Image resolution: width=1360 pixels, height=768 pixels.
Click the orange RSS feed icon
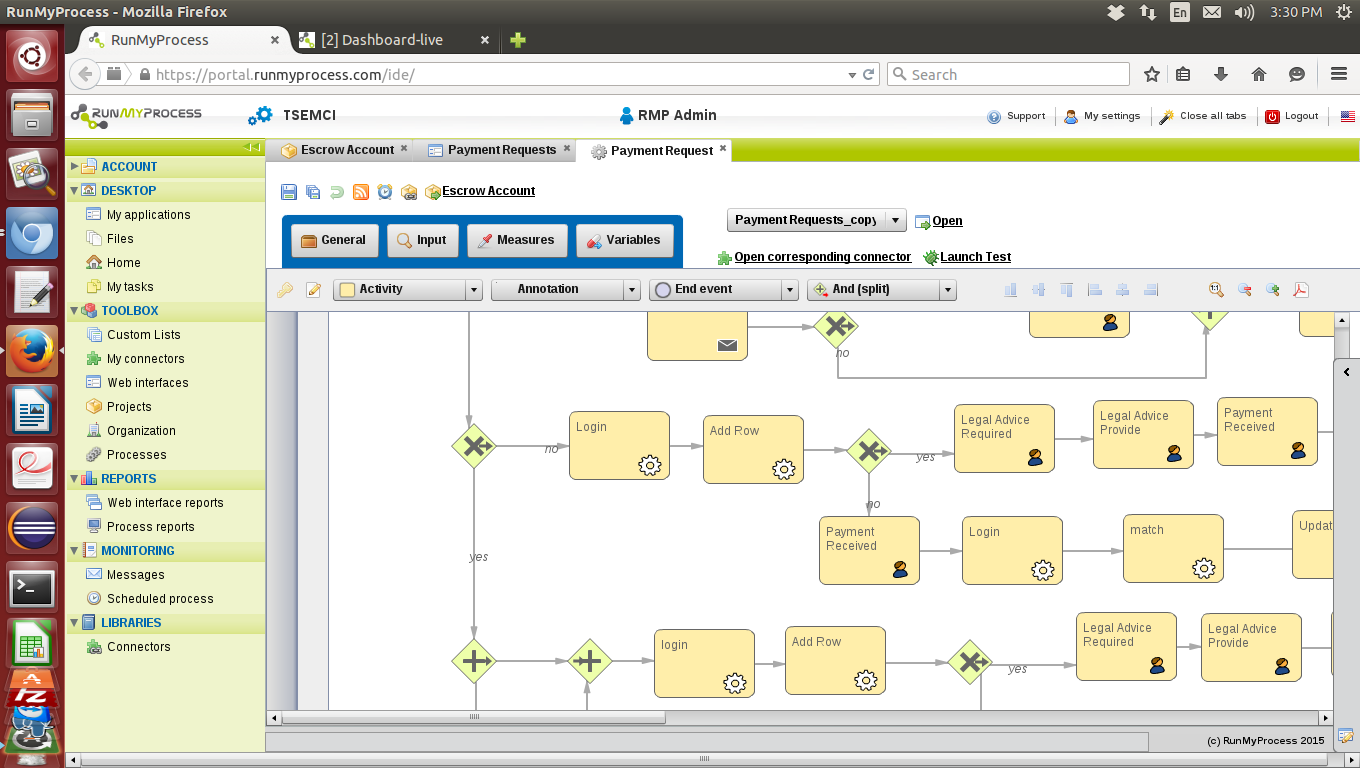point(360,192)
